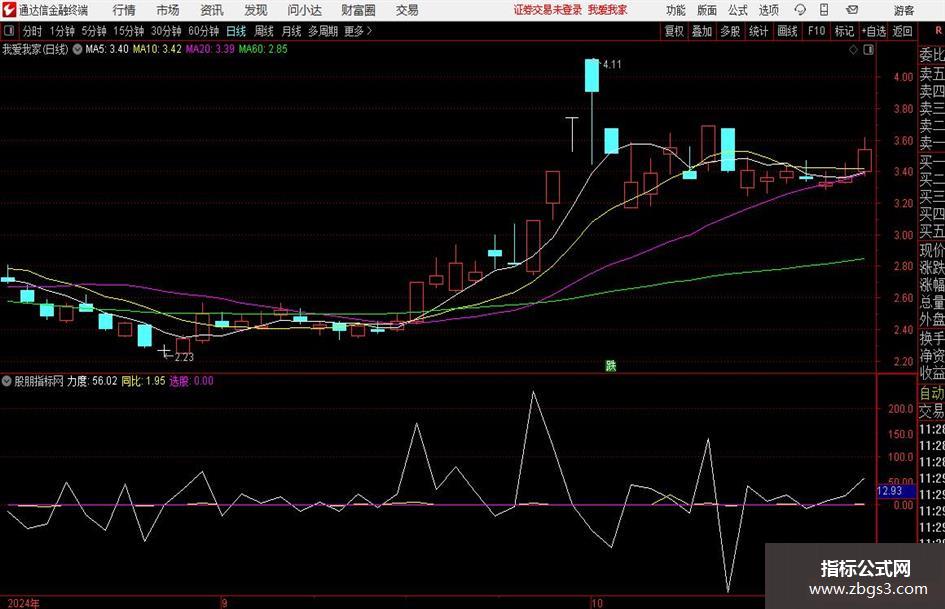Click the red R icon at the right edge
The image size is (945, 609).
pos(938,31)
